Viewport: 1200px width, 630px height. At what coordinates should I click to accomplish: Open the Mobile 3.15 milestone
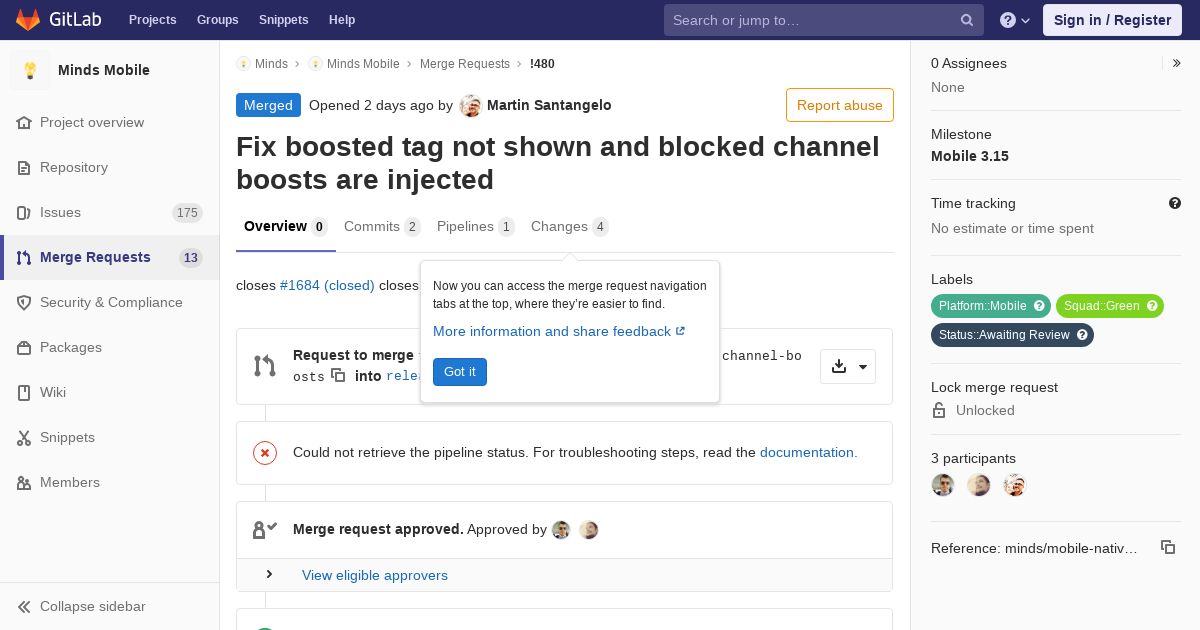(970, 156)
